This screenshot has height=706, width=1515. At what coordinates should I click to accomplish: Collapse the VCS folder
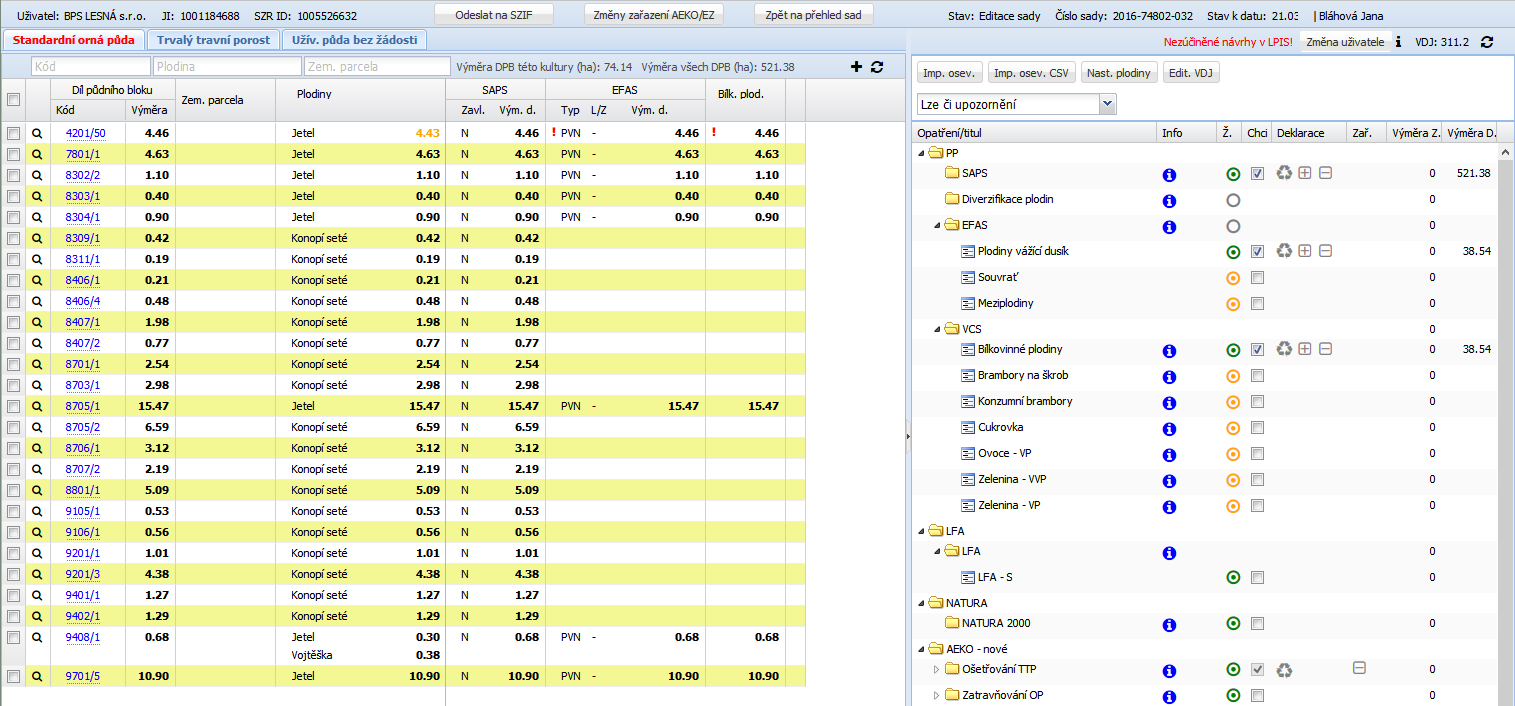937,329
